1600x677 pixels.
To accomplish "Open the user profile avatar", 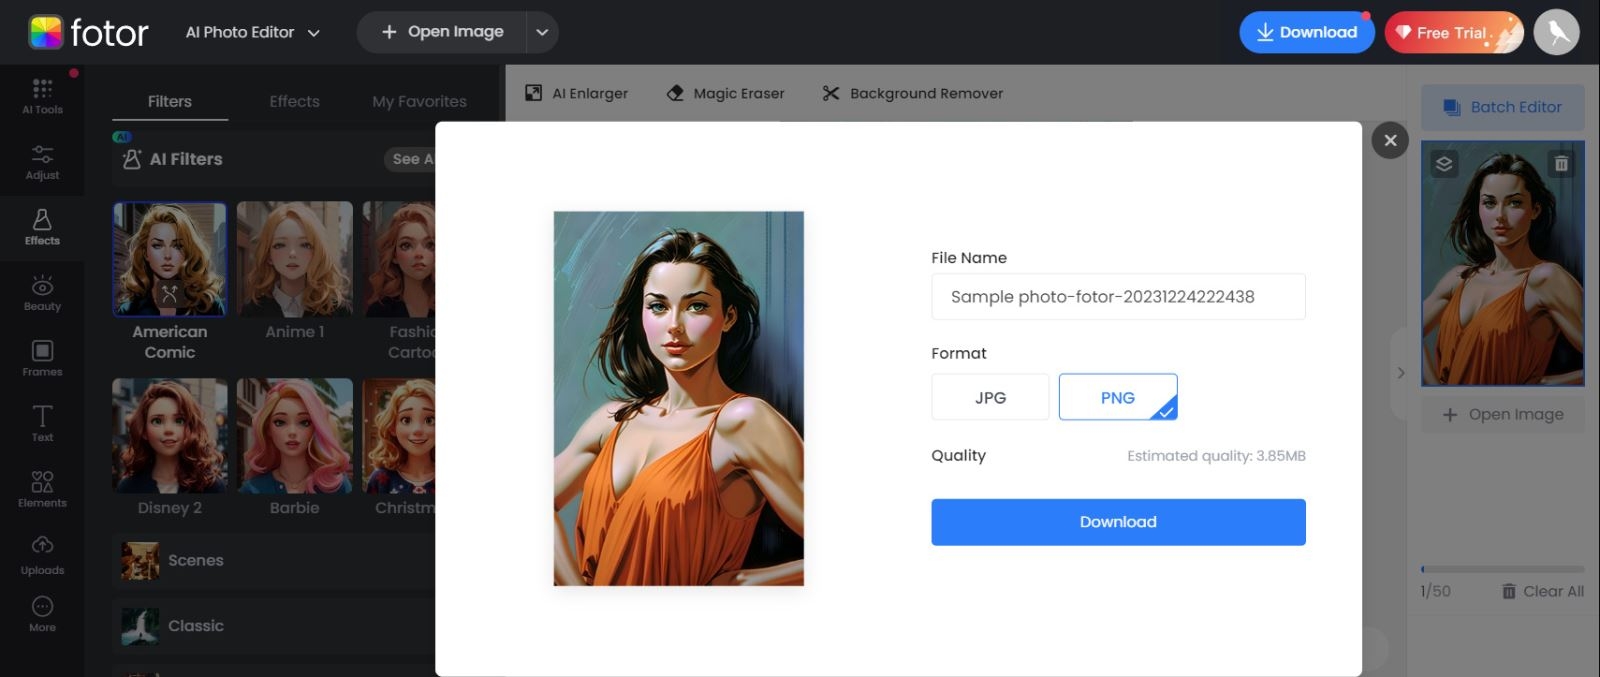I will (x=1557, y=32).
